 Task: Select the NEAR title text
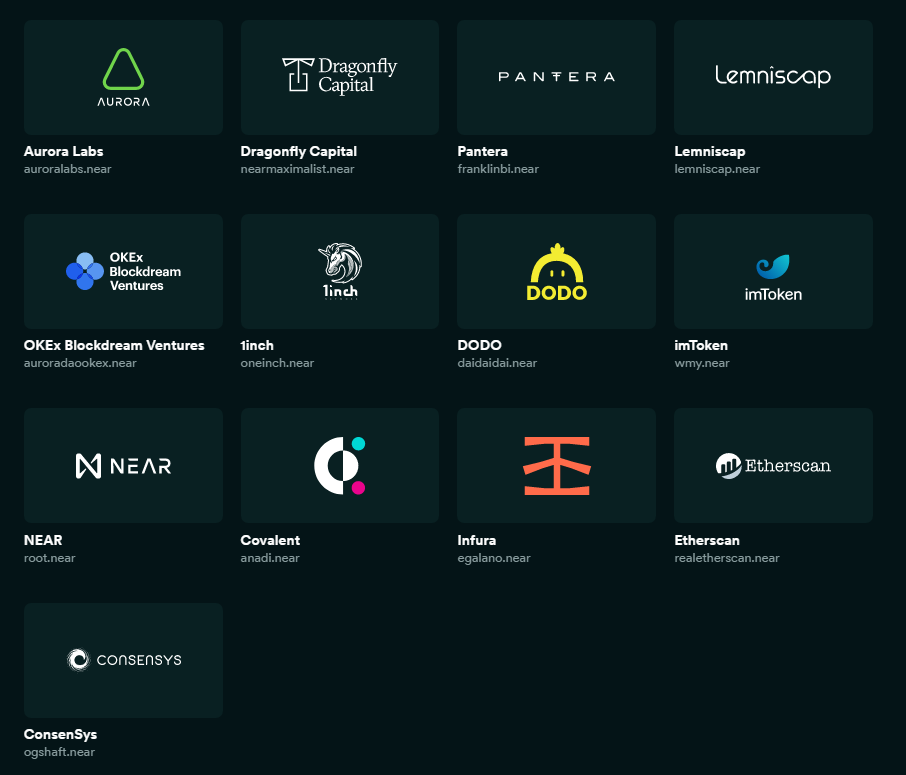pos(43,540)
